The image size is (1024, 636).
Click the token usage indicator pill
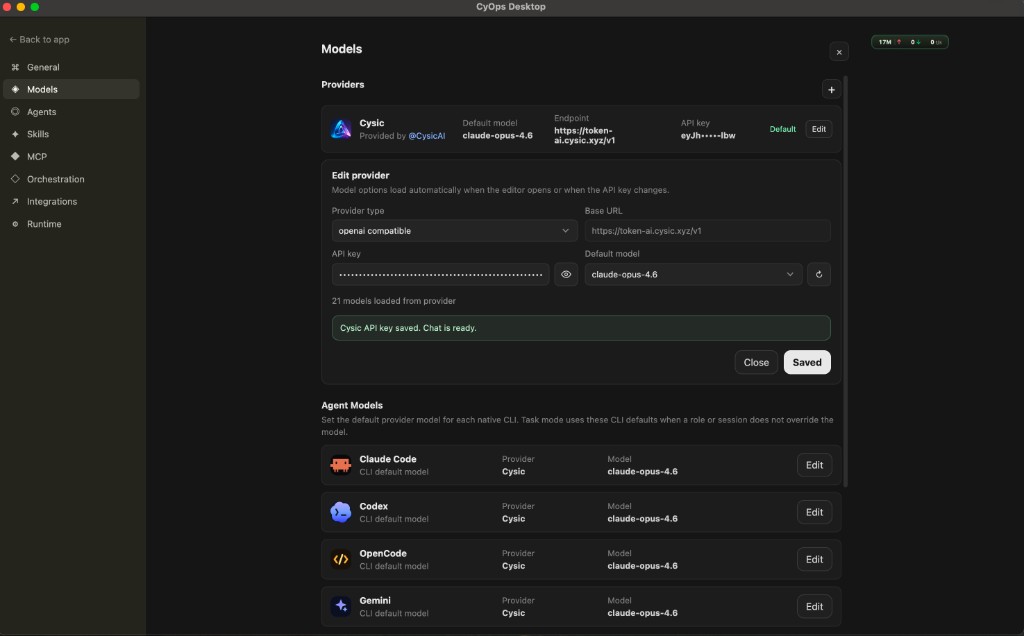(910, 42)
